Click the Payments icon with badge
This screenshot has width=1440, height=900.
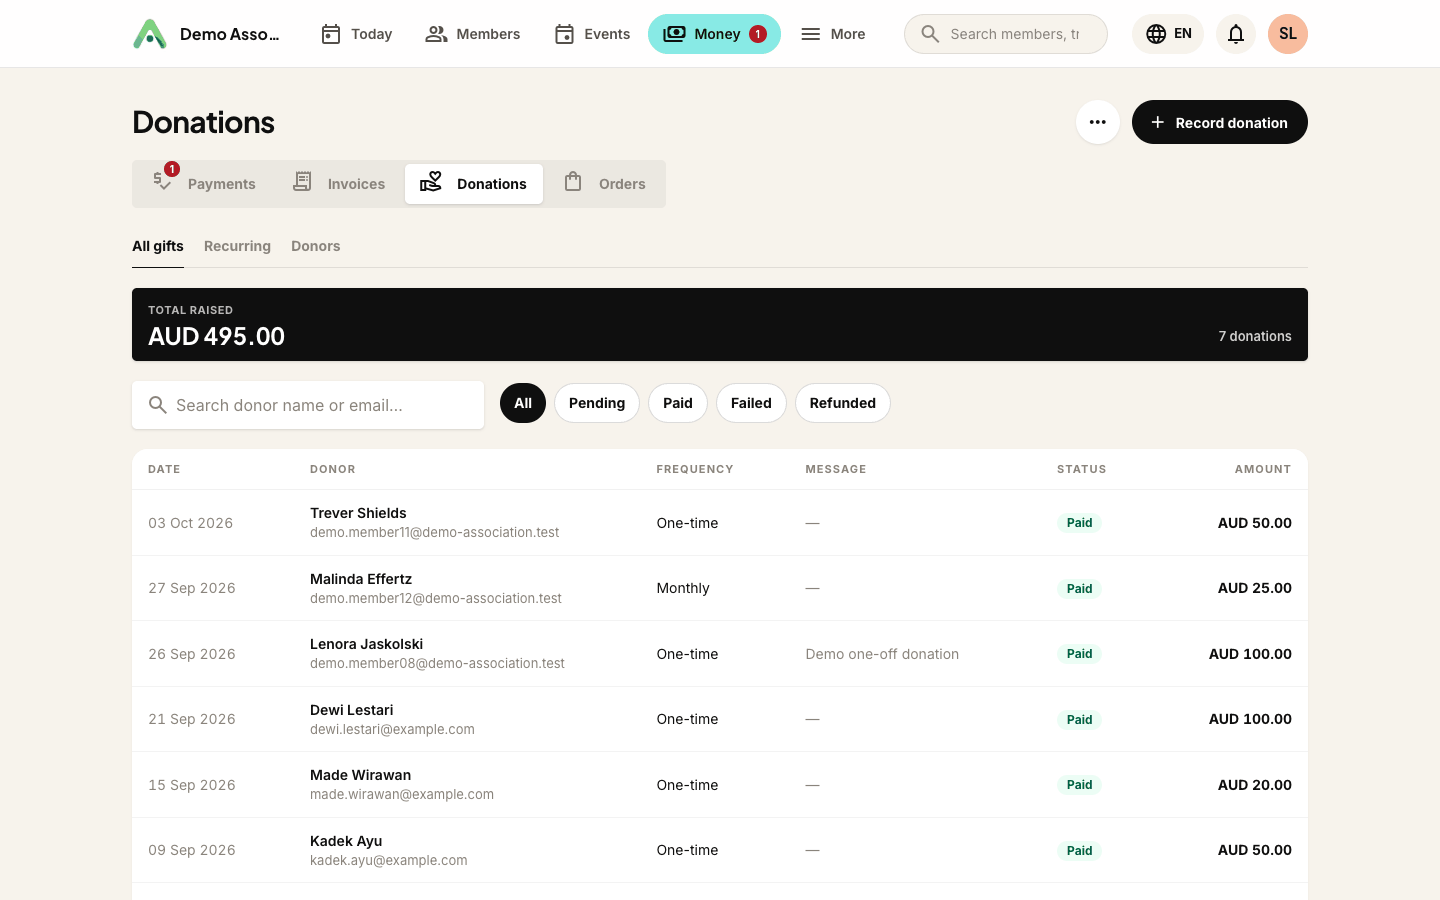coord(163,182)
